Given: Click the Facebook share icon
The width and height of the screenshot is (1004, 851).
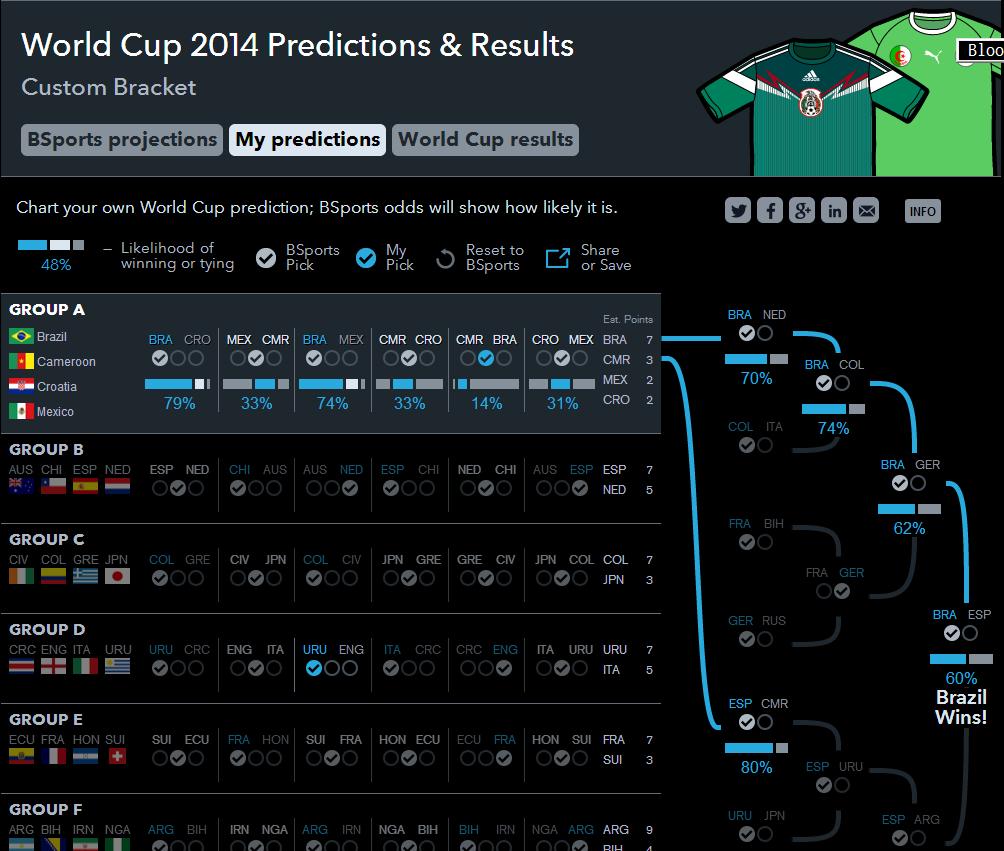Looking at the screenshot, I should [770, 211].
